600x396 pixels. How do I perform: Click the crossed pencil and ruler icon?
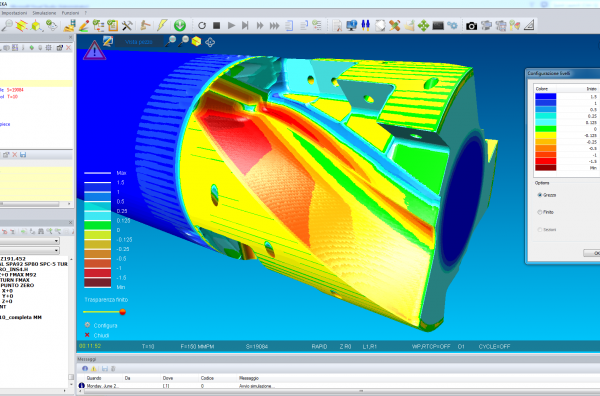coord(395,26)
